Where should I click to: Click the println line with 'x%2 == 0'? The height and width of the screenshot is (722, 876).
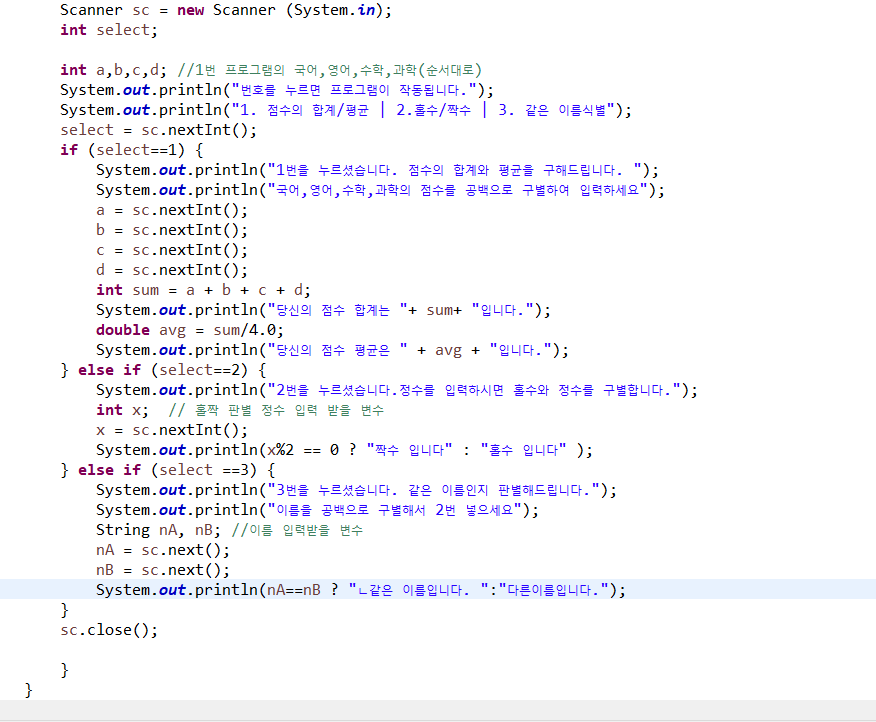[344, 450]
